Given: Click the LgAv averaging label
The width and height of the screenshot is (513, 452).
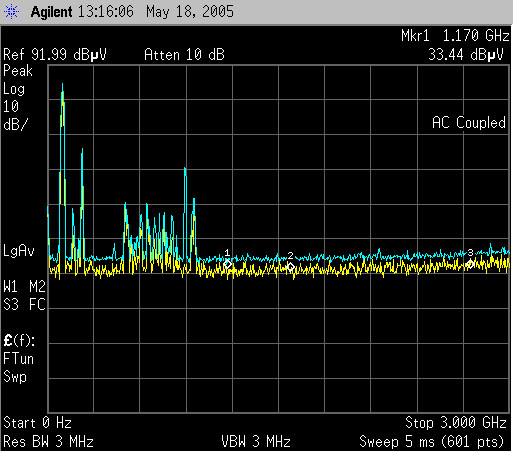Looking at the screenshot, I should pyautogui.click(x=19, y=251).
